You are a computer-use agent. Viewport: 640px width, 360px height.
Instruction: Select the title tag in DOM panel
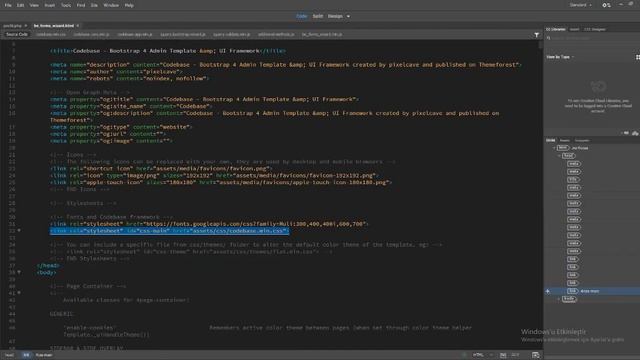click(x=573, y=180)
